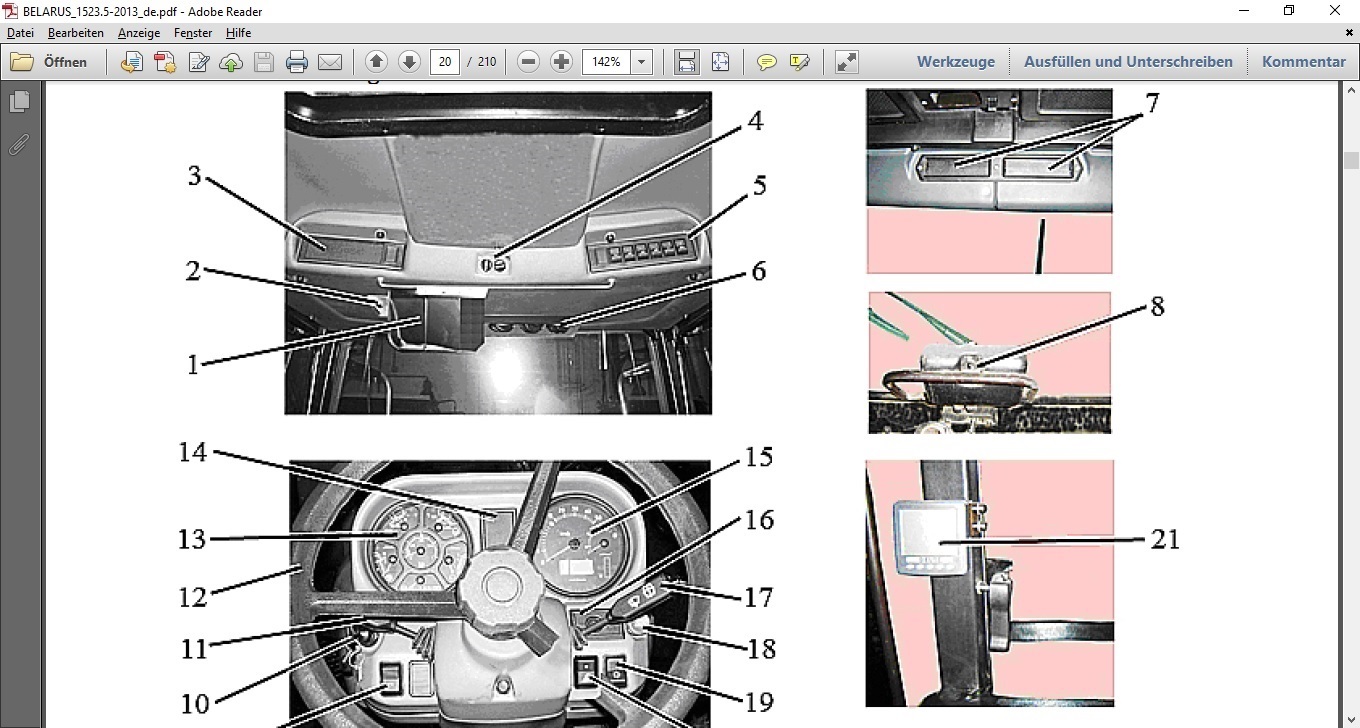Close the document with menu-bar X
Image resolution: width=1360 pixels, height=728 pixels.
(1350, 33)
